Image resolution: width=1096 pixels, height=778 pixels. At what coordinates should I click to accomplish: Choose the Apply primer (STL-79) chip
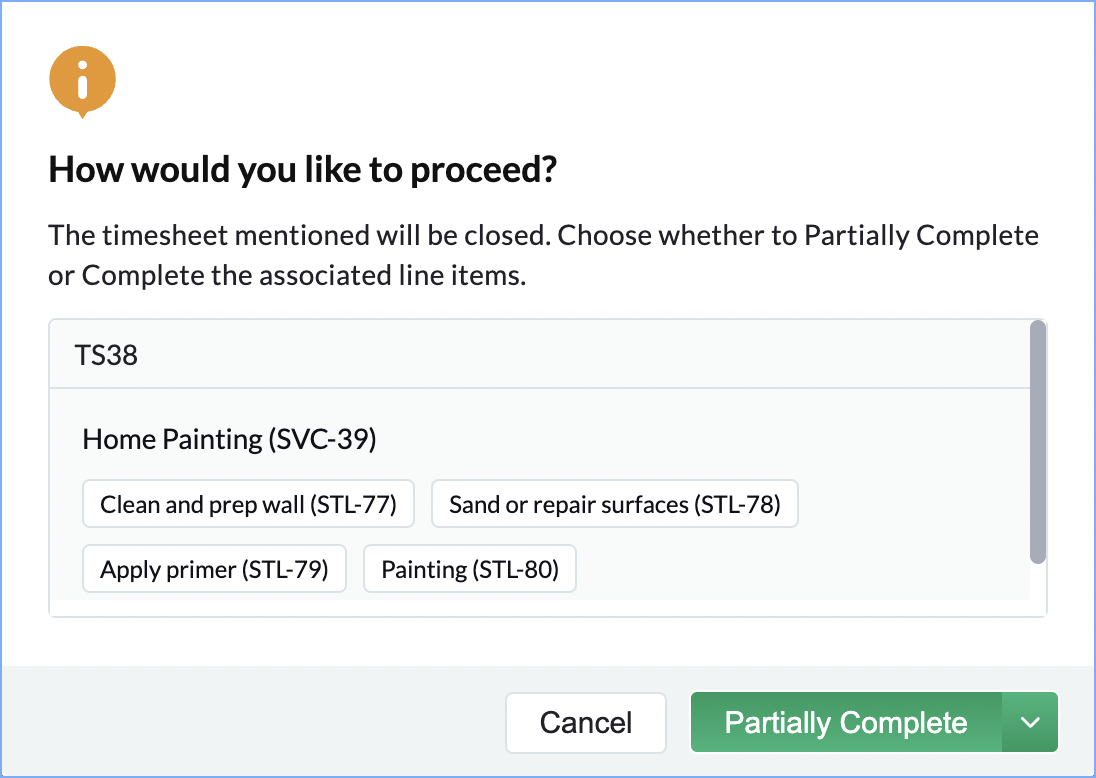214,570
